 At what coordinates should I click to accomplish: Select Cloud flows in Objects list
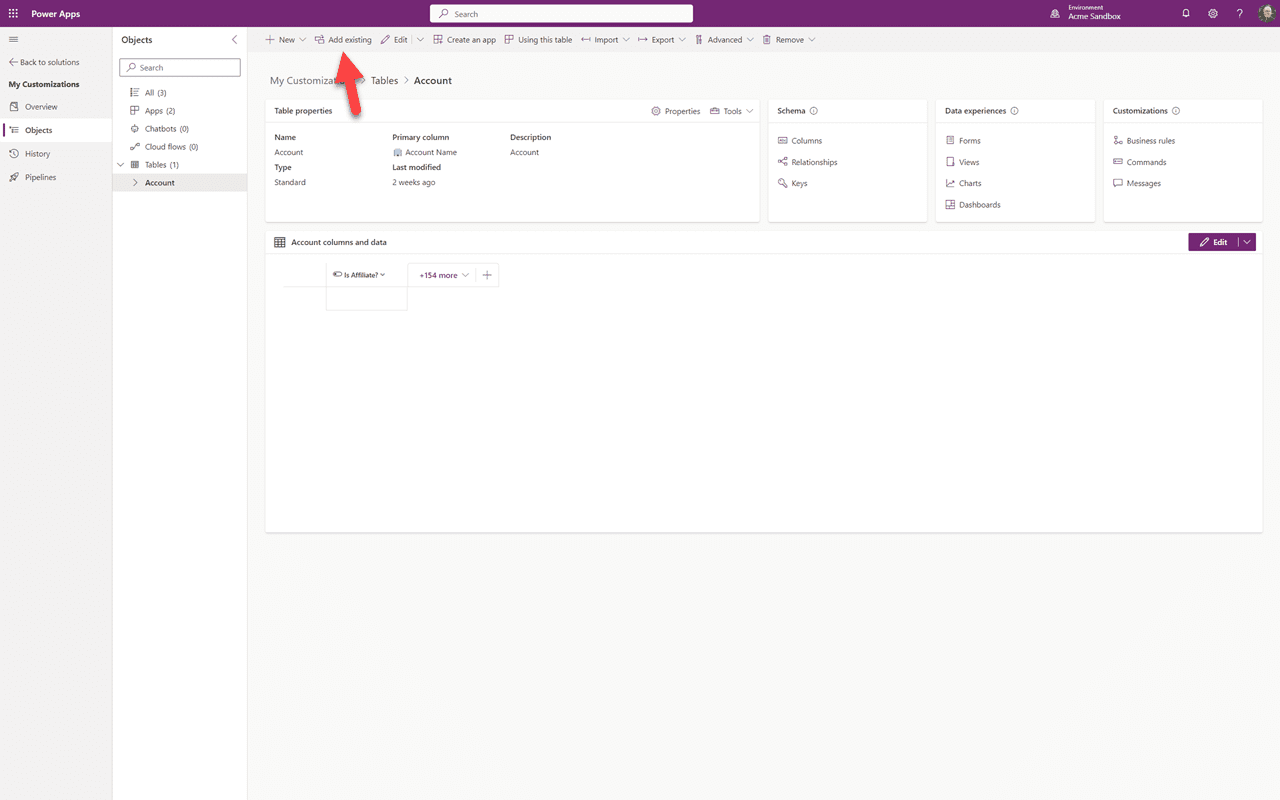pyautogui.click(x=171, y=147)
